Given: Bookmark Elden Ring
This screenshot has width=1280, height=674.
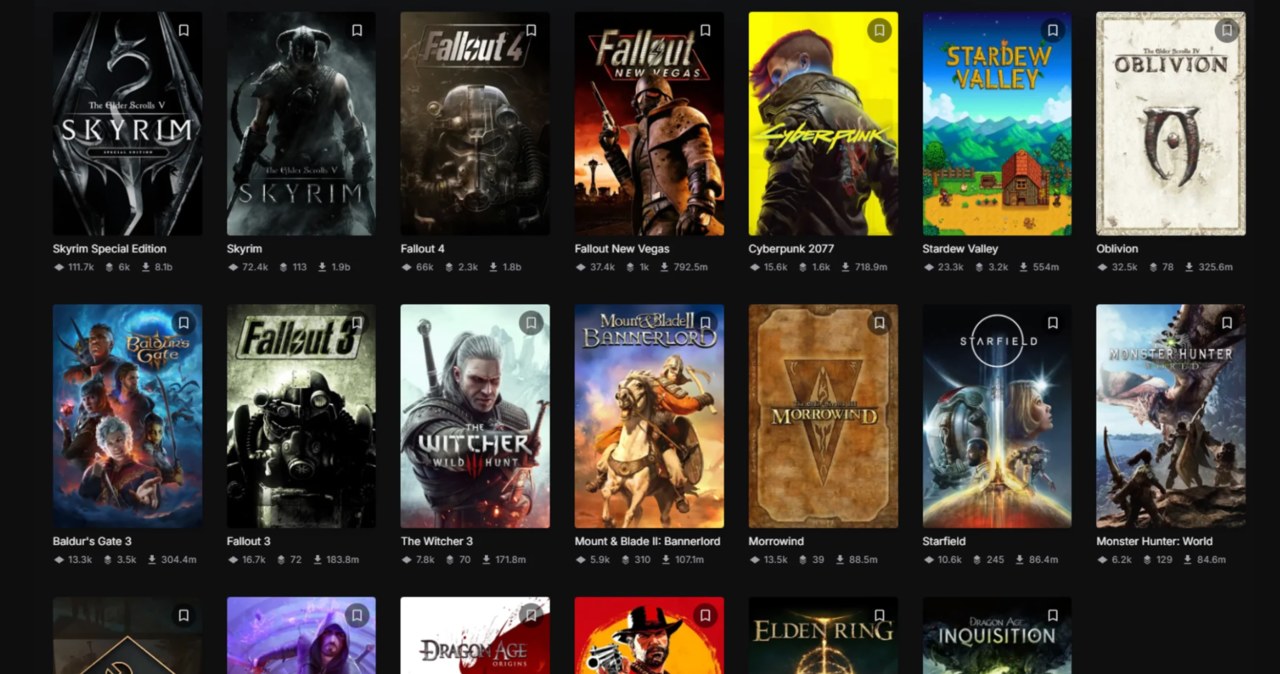Looking at the screenshot, I should 879,616.
